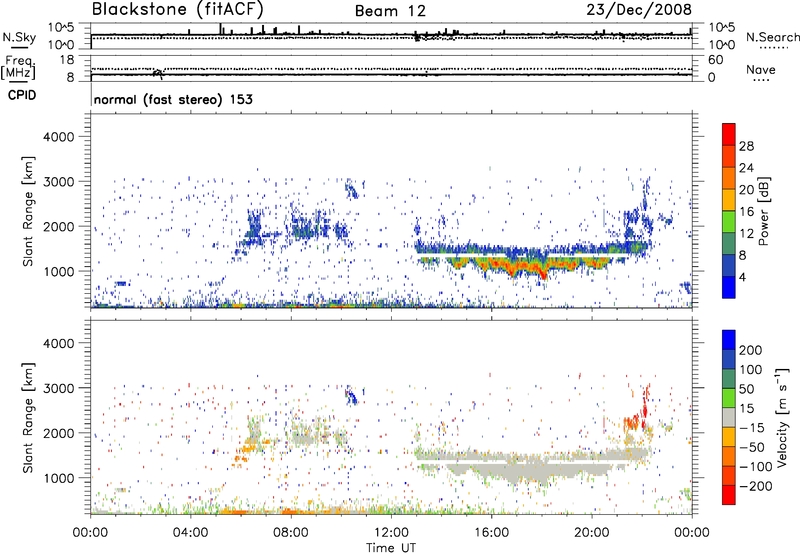
Task: Click the 'N.Sky' legend label
Action: [19, 37]
